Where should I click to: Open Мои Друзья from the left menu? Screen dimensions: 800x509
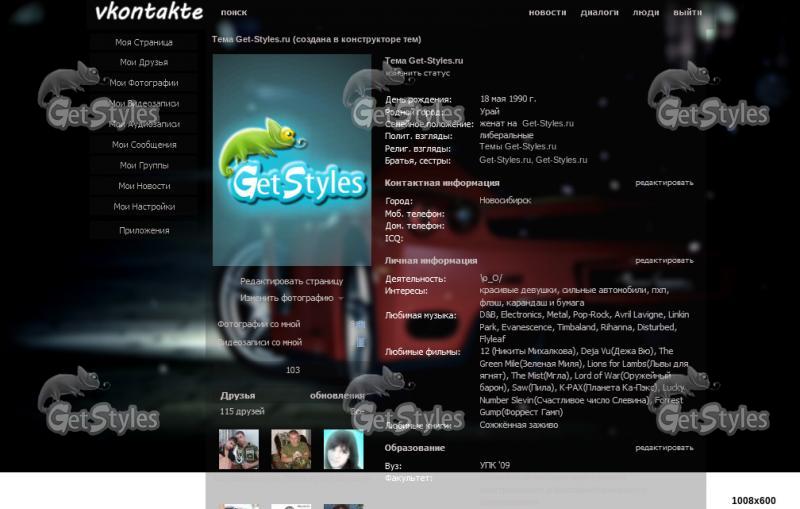tap(144, 62)
